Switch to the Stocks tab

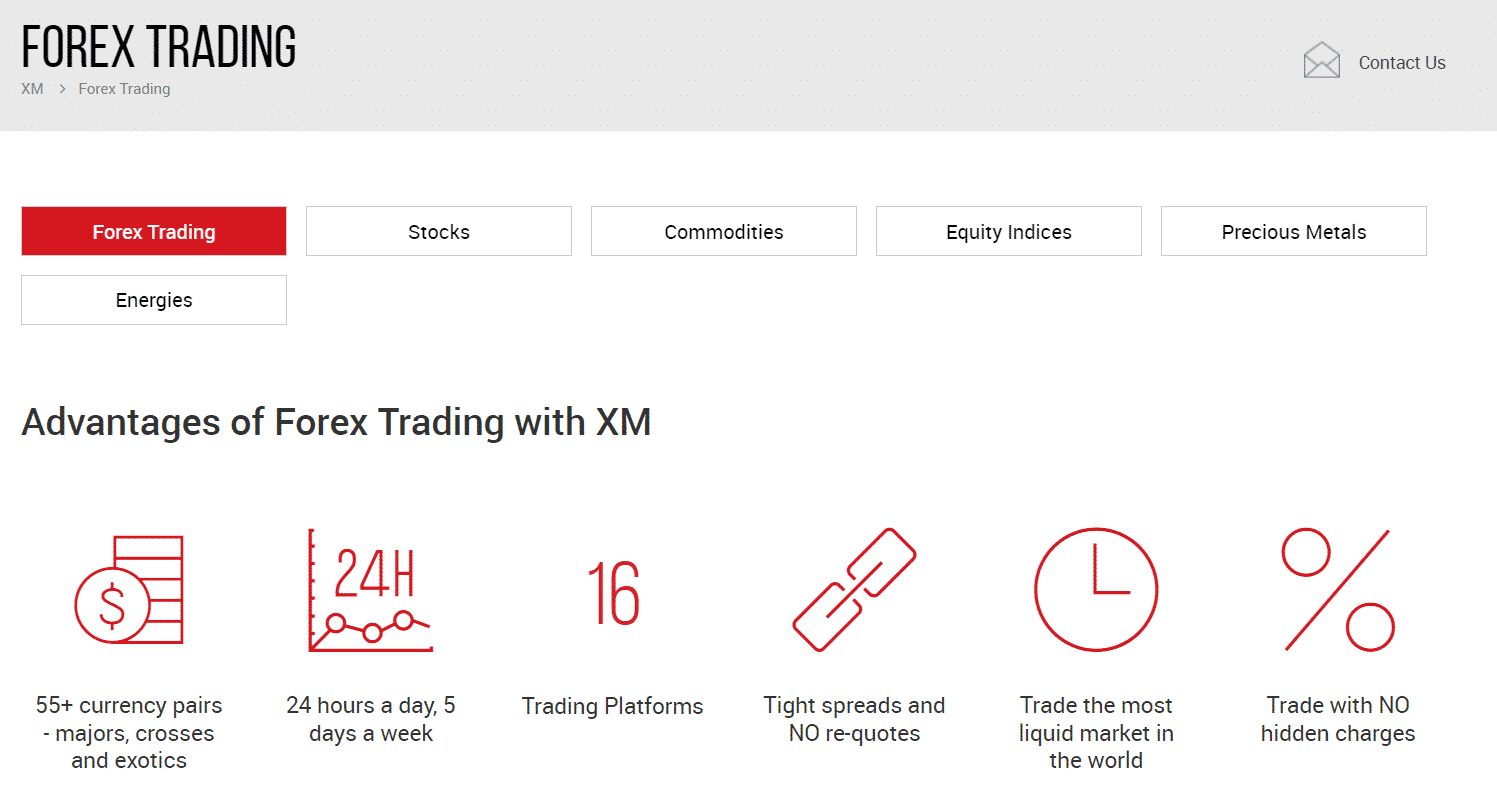(x=439, y=231)
